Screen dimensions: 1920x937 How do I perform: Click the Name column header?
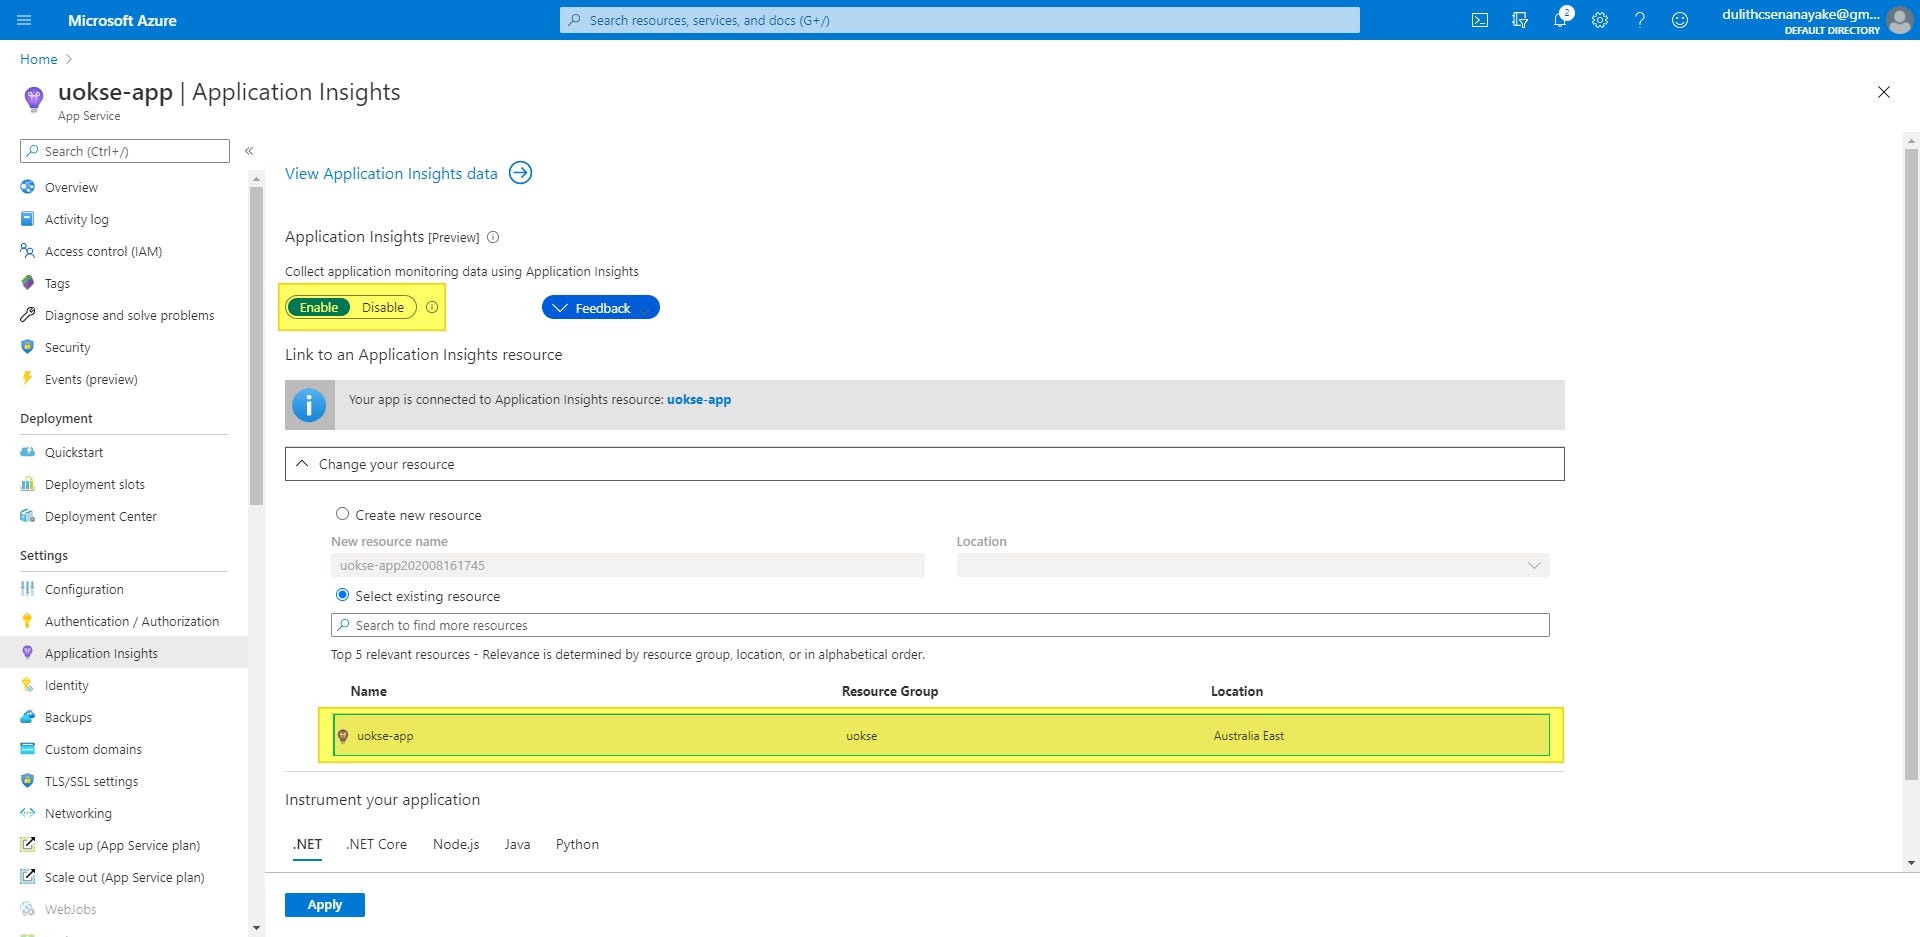pos(368,691)
